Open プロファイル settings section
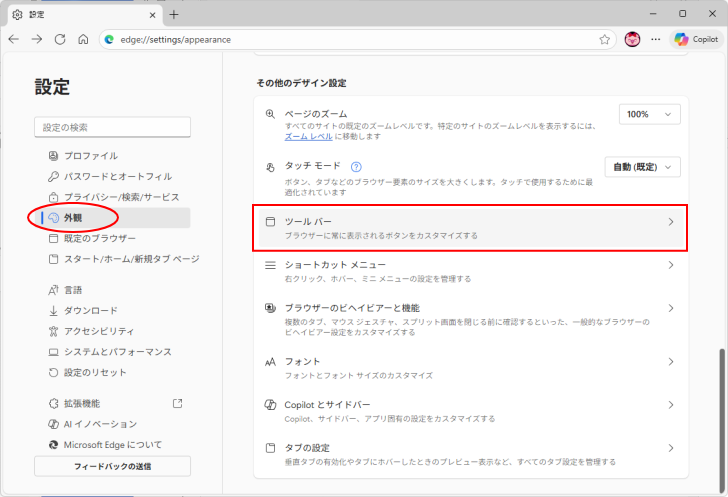The height and width of the screenshot is (497, 728). pos(112,156)
